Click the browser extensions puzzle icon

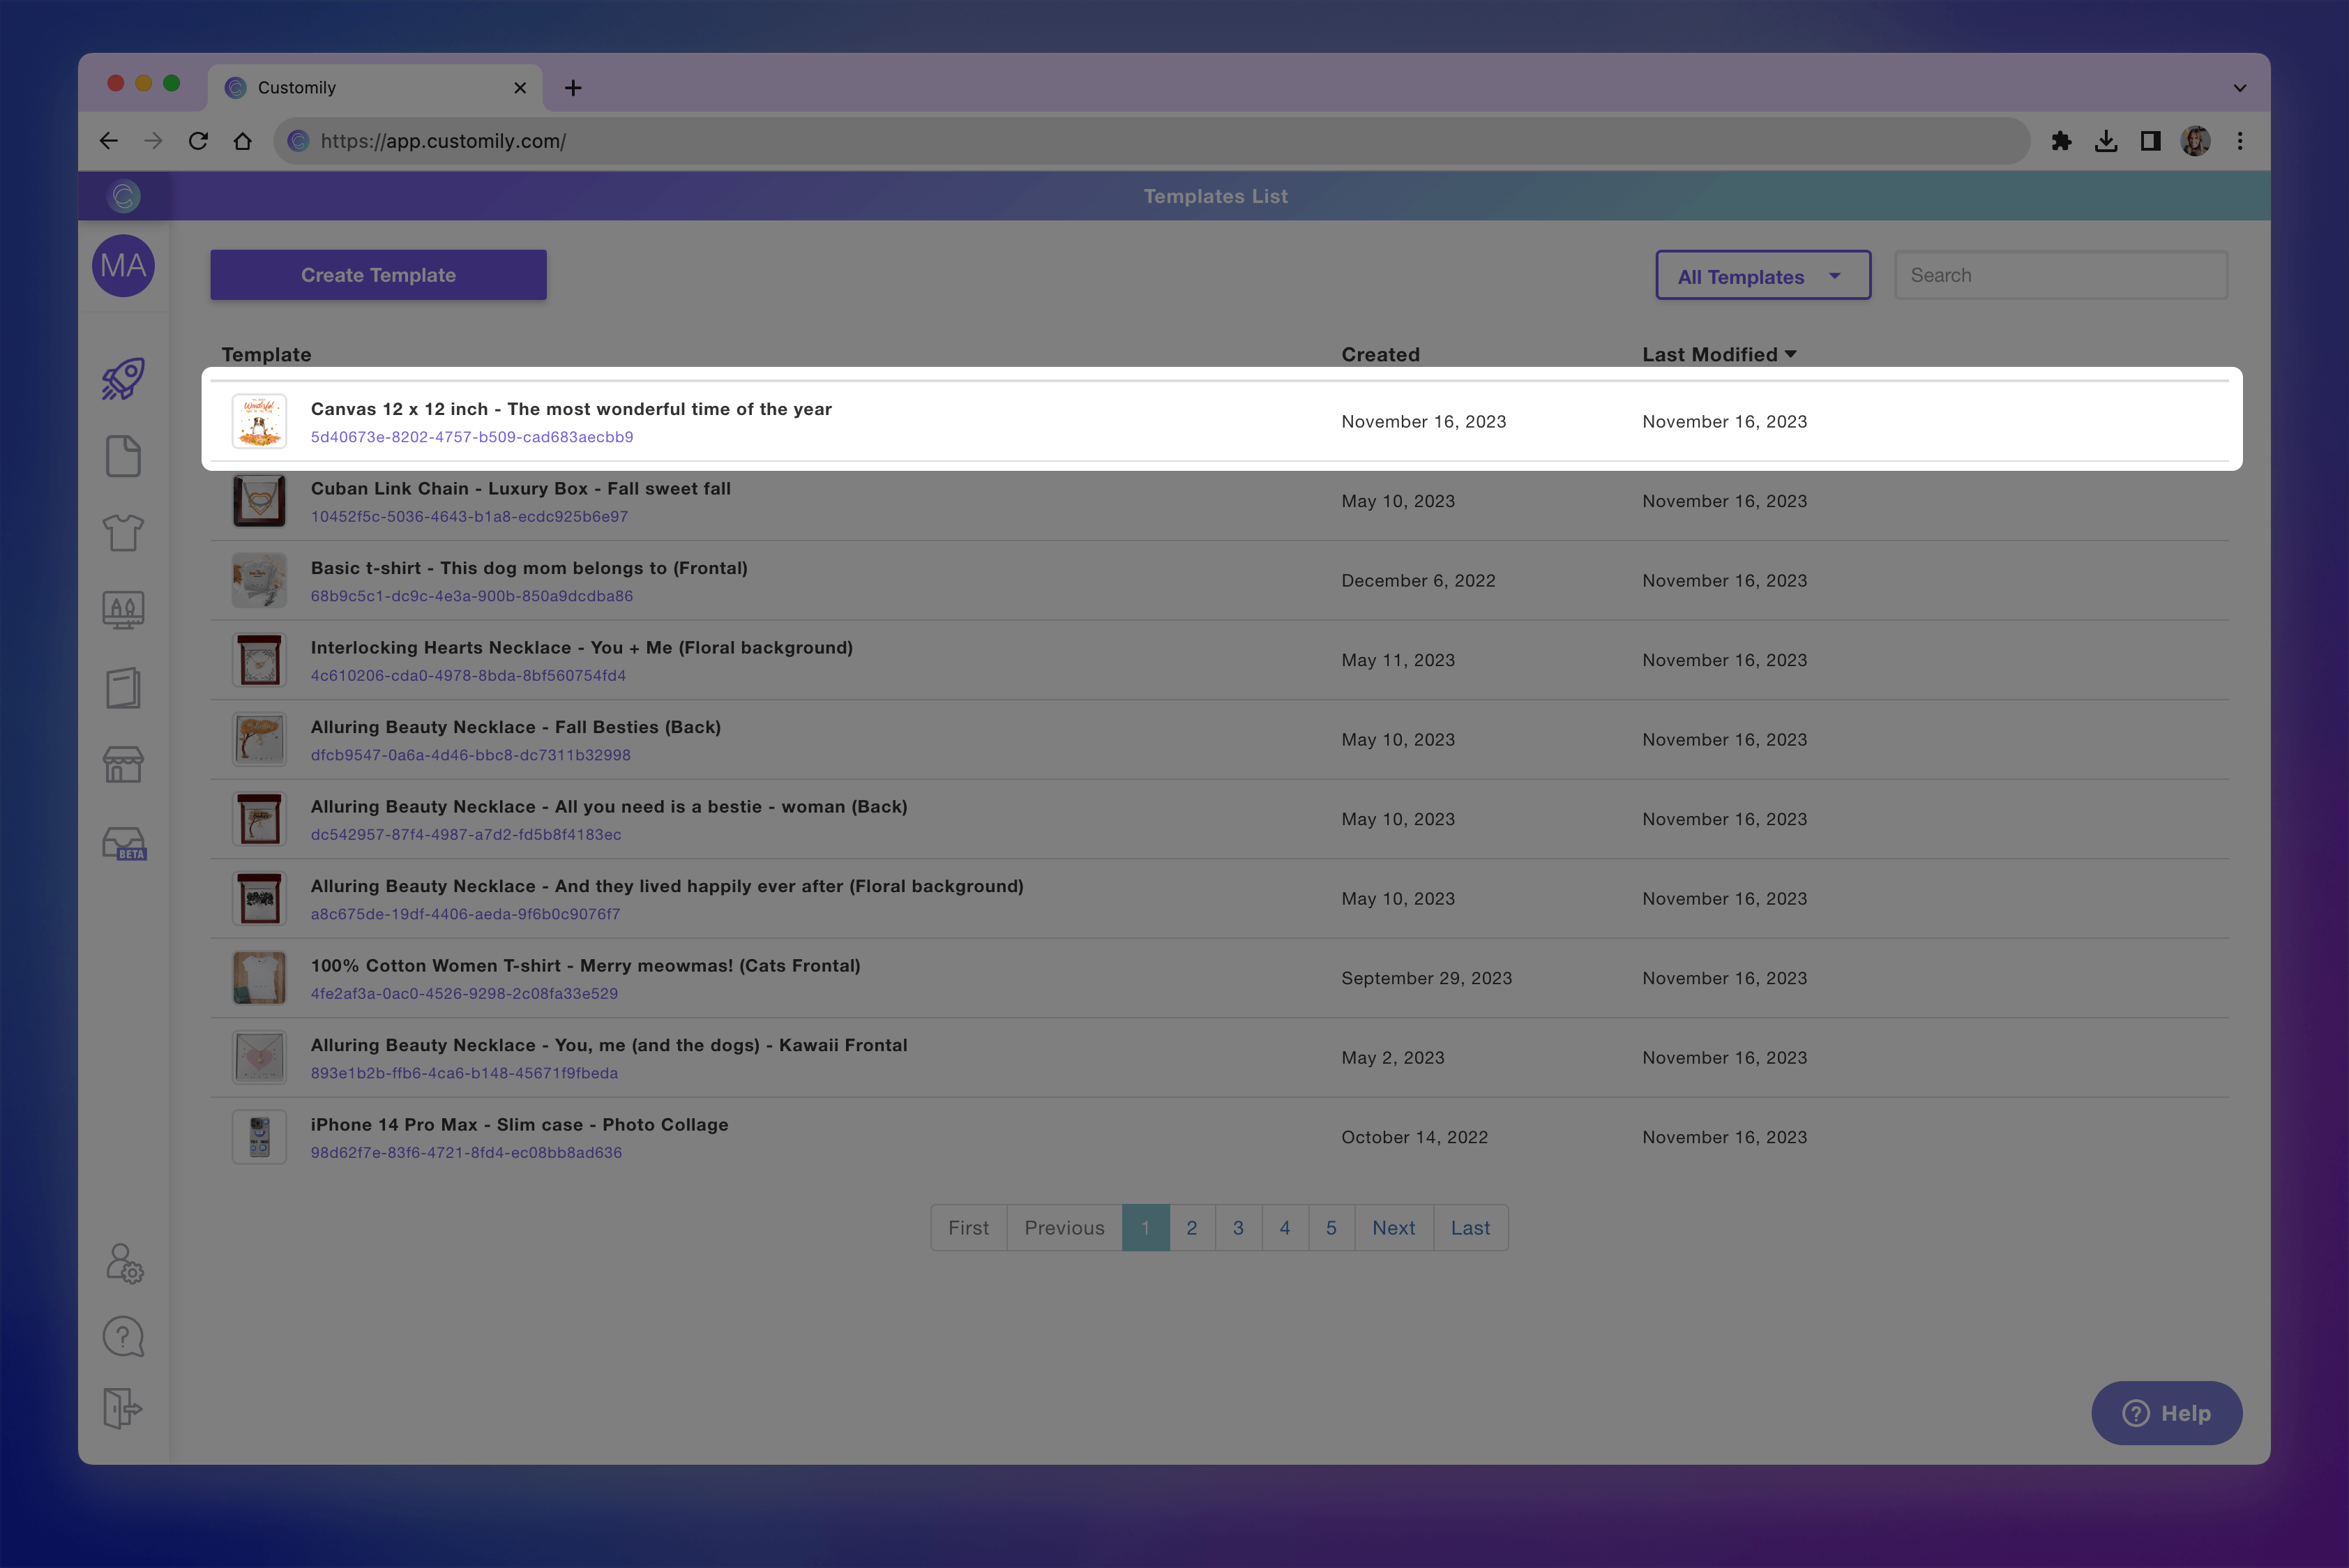tap(2061, 141)
